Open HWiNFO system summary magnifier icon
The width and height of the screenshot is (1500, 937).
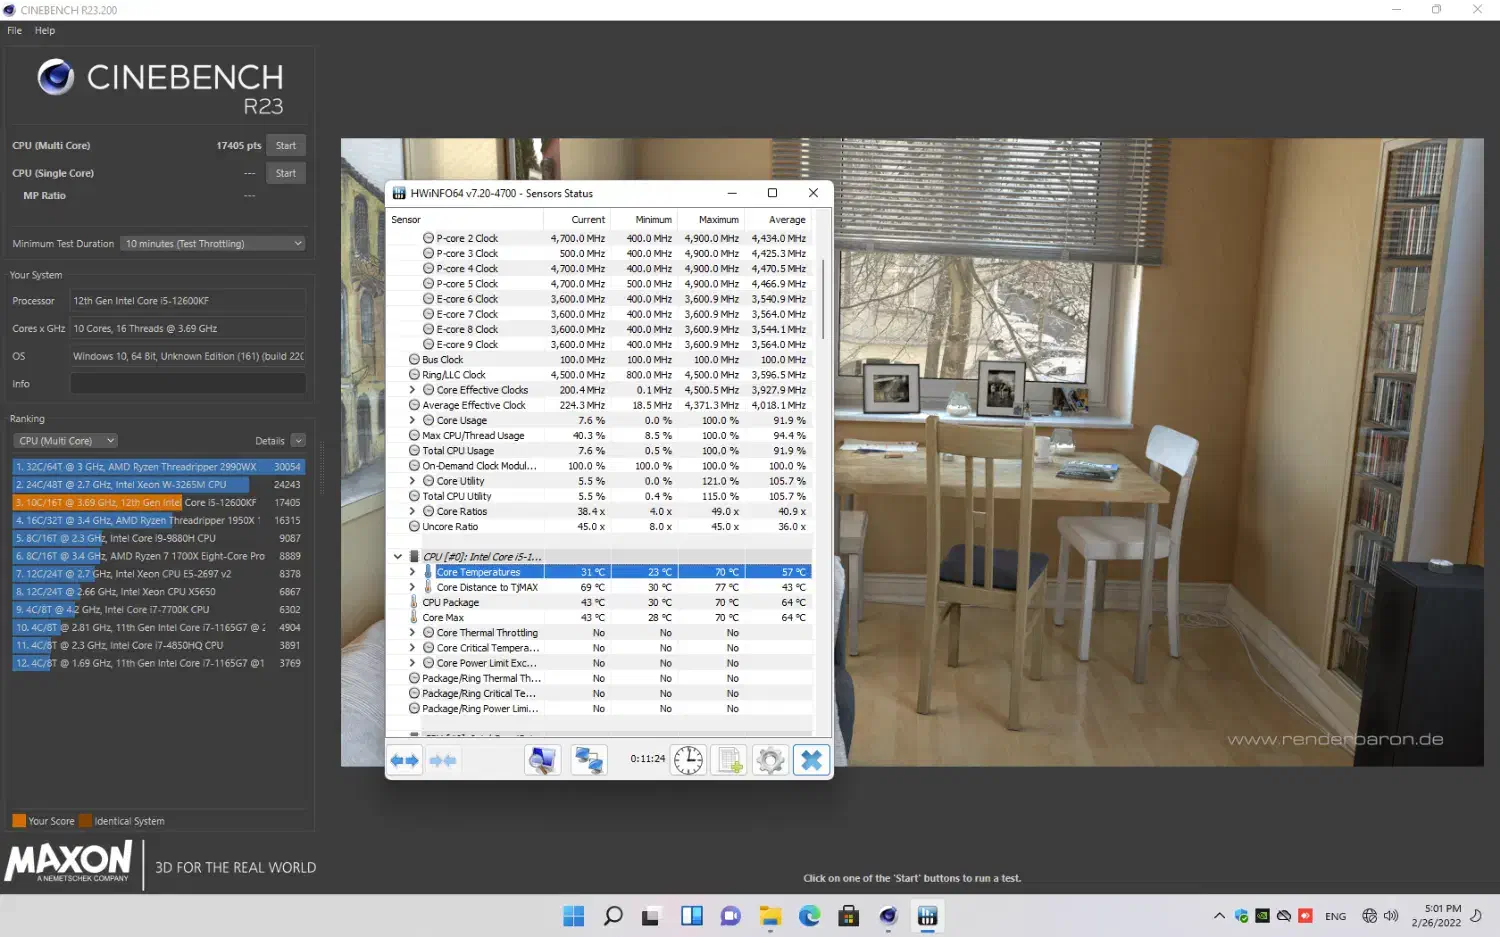click(542, 761)
